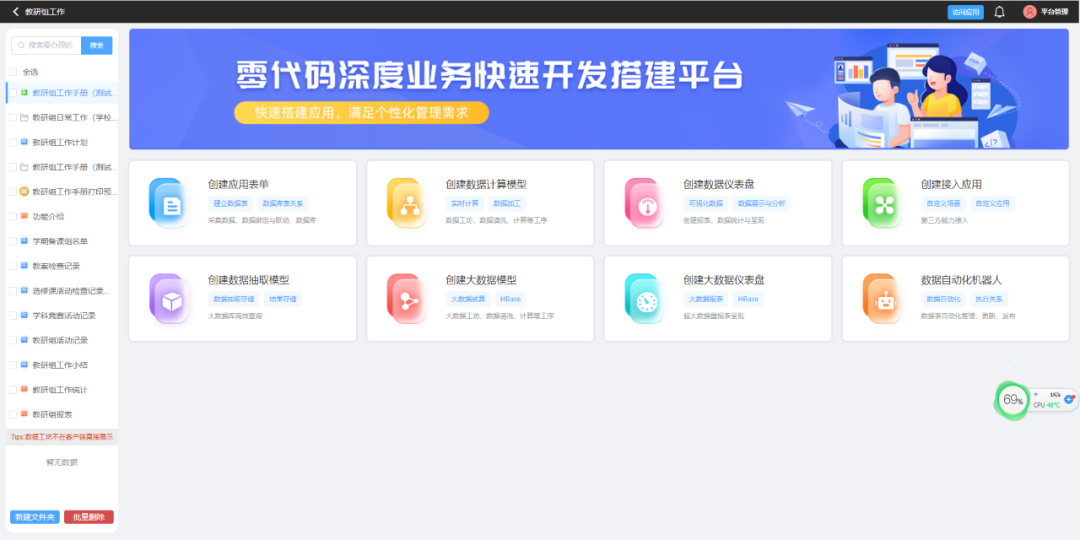
Task: Click the blue plus icon on CPU widget
Action: pyautogui.click(x=1069, y=399)
